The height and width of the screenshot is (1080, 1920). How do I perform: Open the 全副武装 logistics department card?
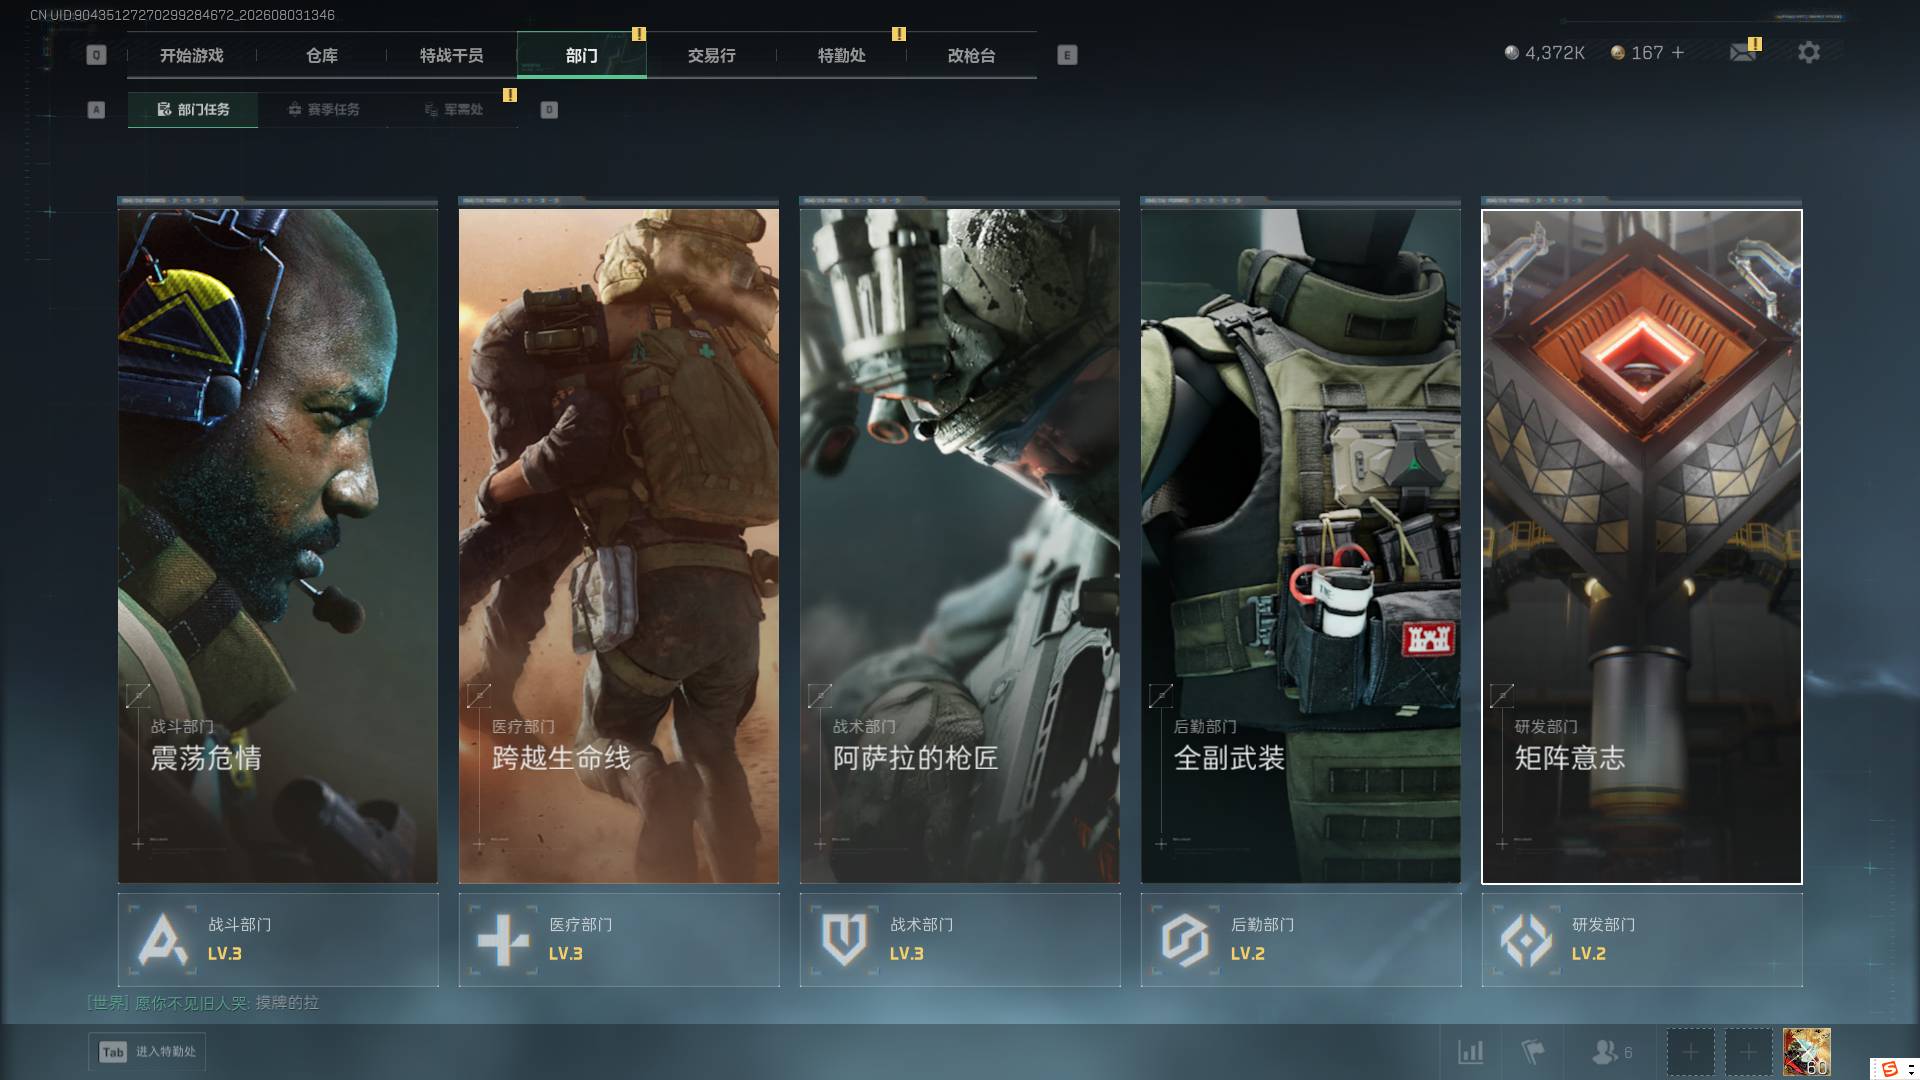pyautogui.click(x=1301, y=546)
